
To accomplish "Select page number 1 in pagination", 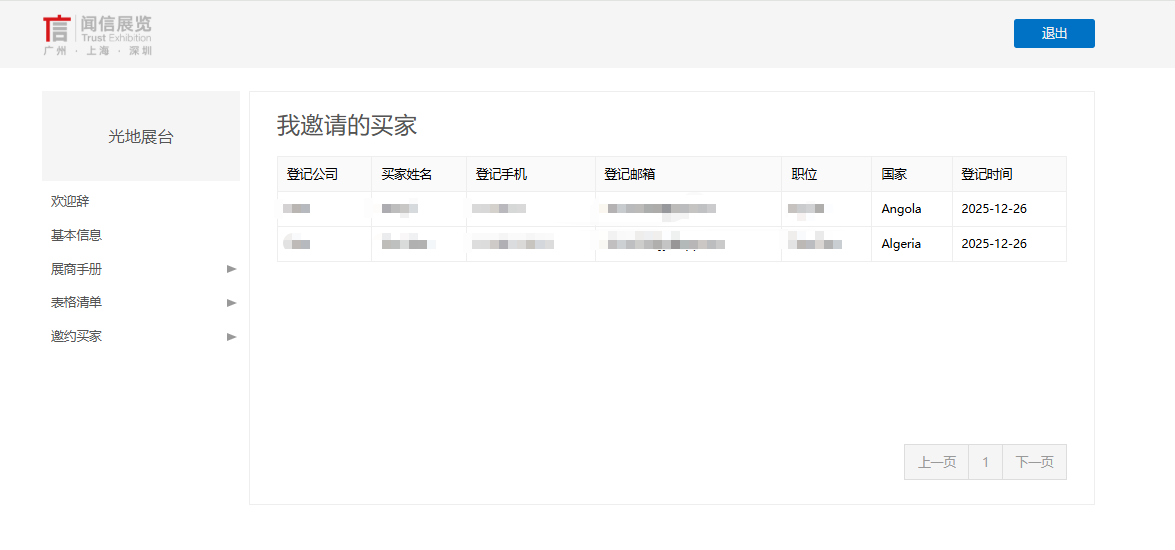I will pos(985,462).
